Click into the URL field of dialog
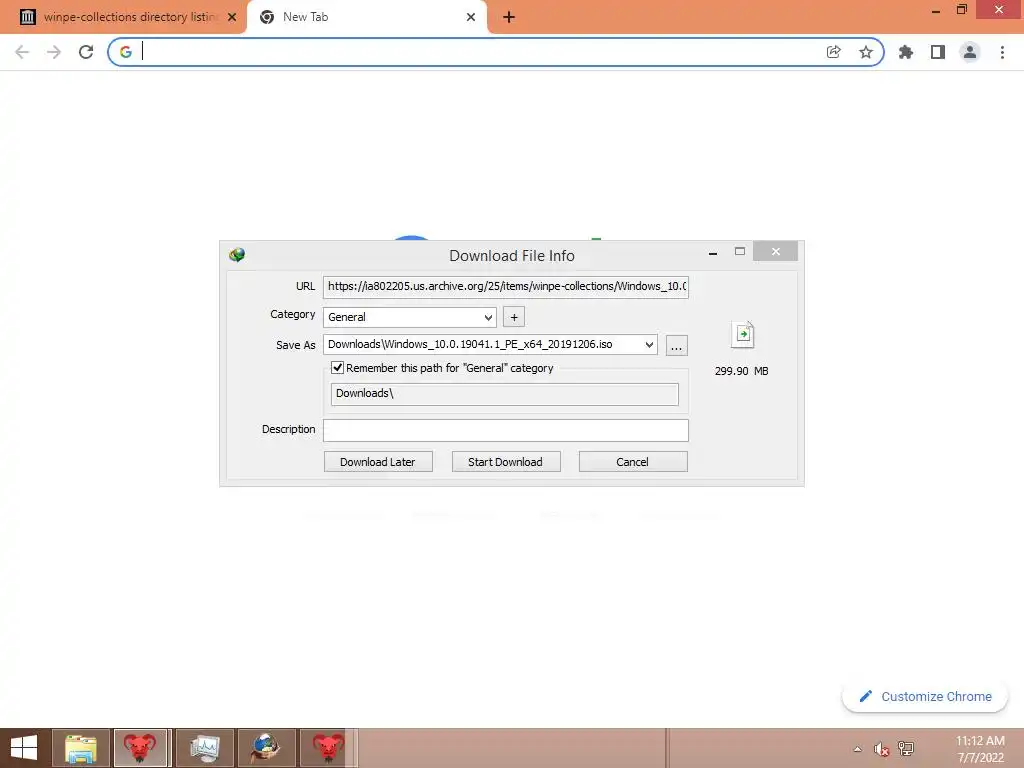Image resolution: width=1024 pixels, height=768 pixels. click(505, 287)
